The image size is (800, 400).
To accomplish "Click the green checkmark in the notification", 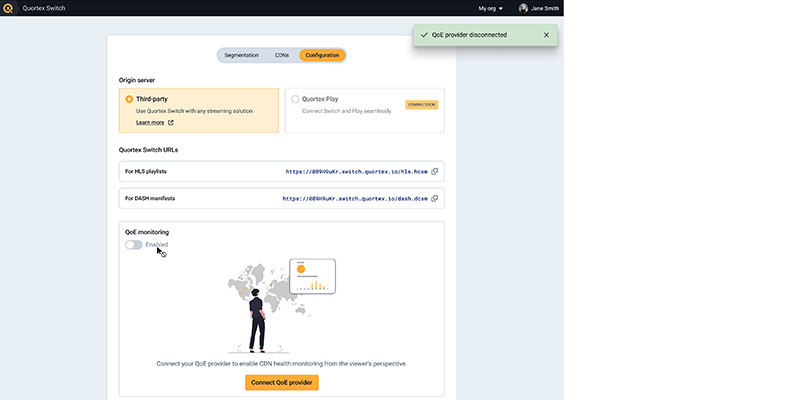I will (x=423, y=35).
